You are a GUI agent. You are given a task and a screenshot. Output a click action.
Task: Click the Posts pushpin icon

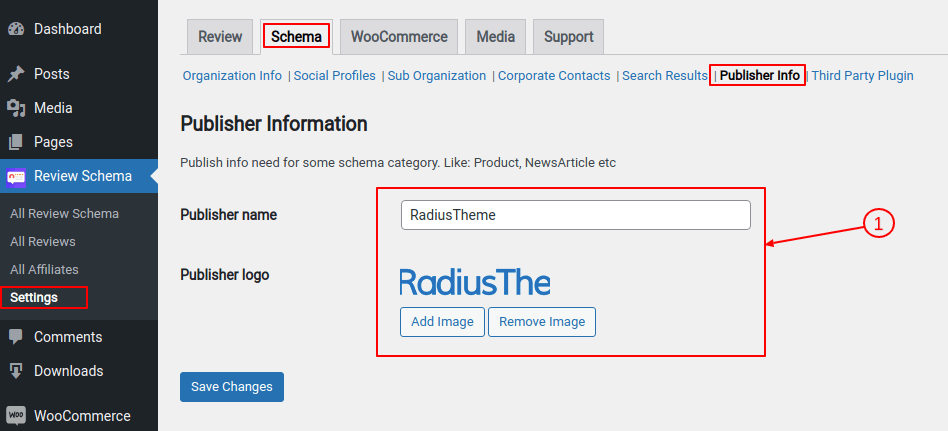[x=16, y=74]
